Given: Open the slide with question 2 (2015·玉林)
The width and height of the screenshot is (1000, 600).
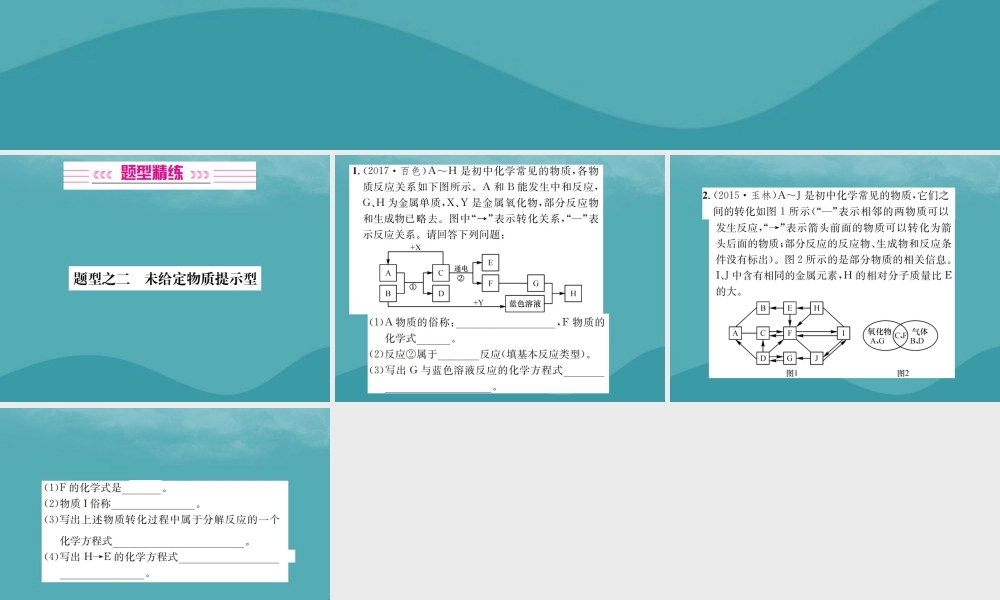Looking at the screenshot, I should click(x=835, y=278).
